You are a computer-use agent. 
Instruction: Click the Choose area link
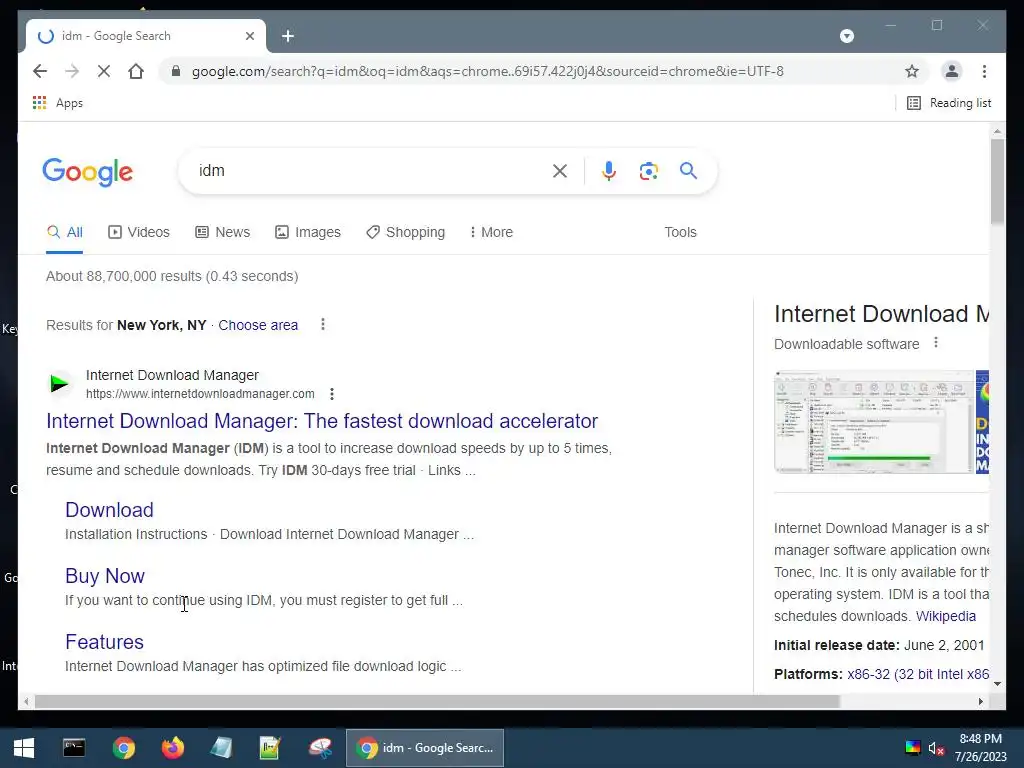coord(258,325)
